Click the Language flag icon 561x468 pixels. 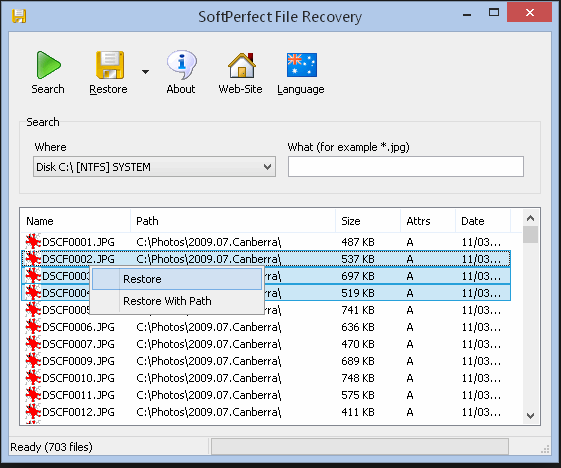click(x=302, y=65)
